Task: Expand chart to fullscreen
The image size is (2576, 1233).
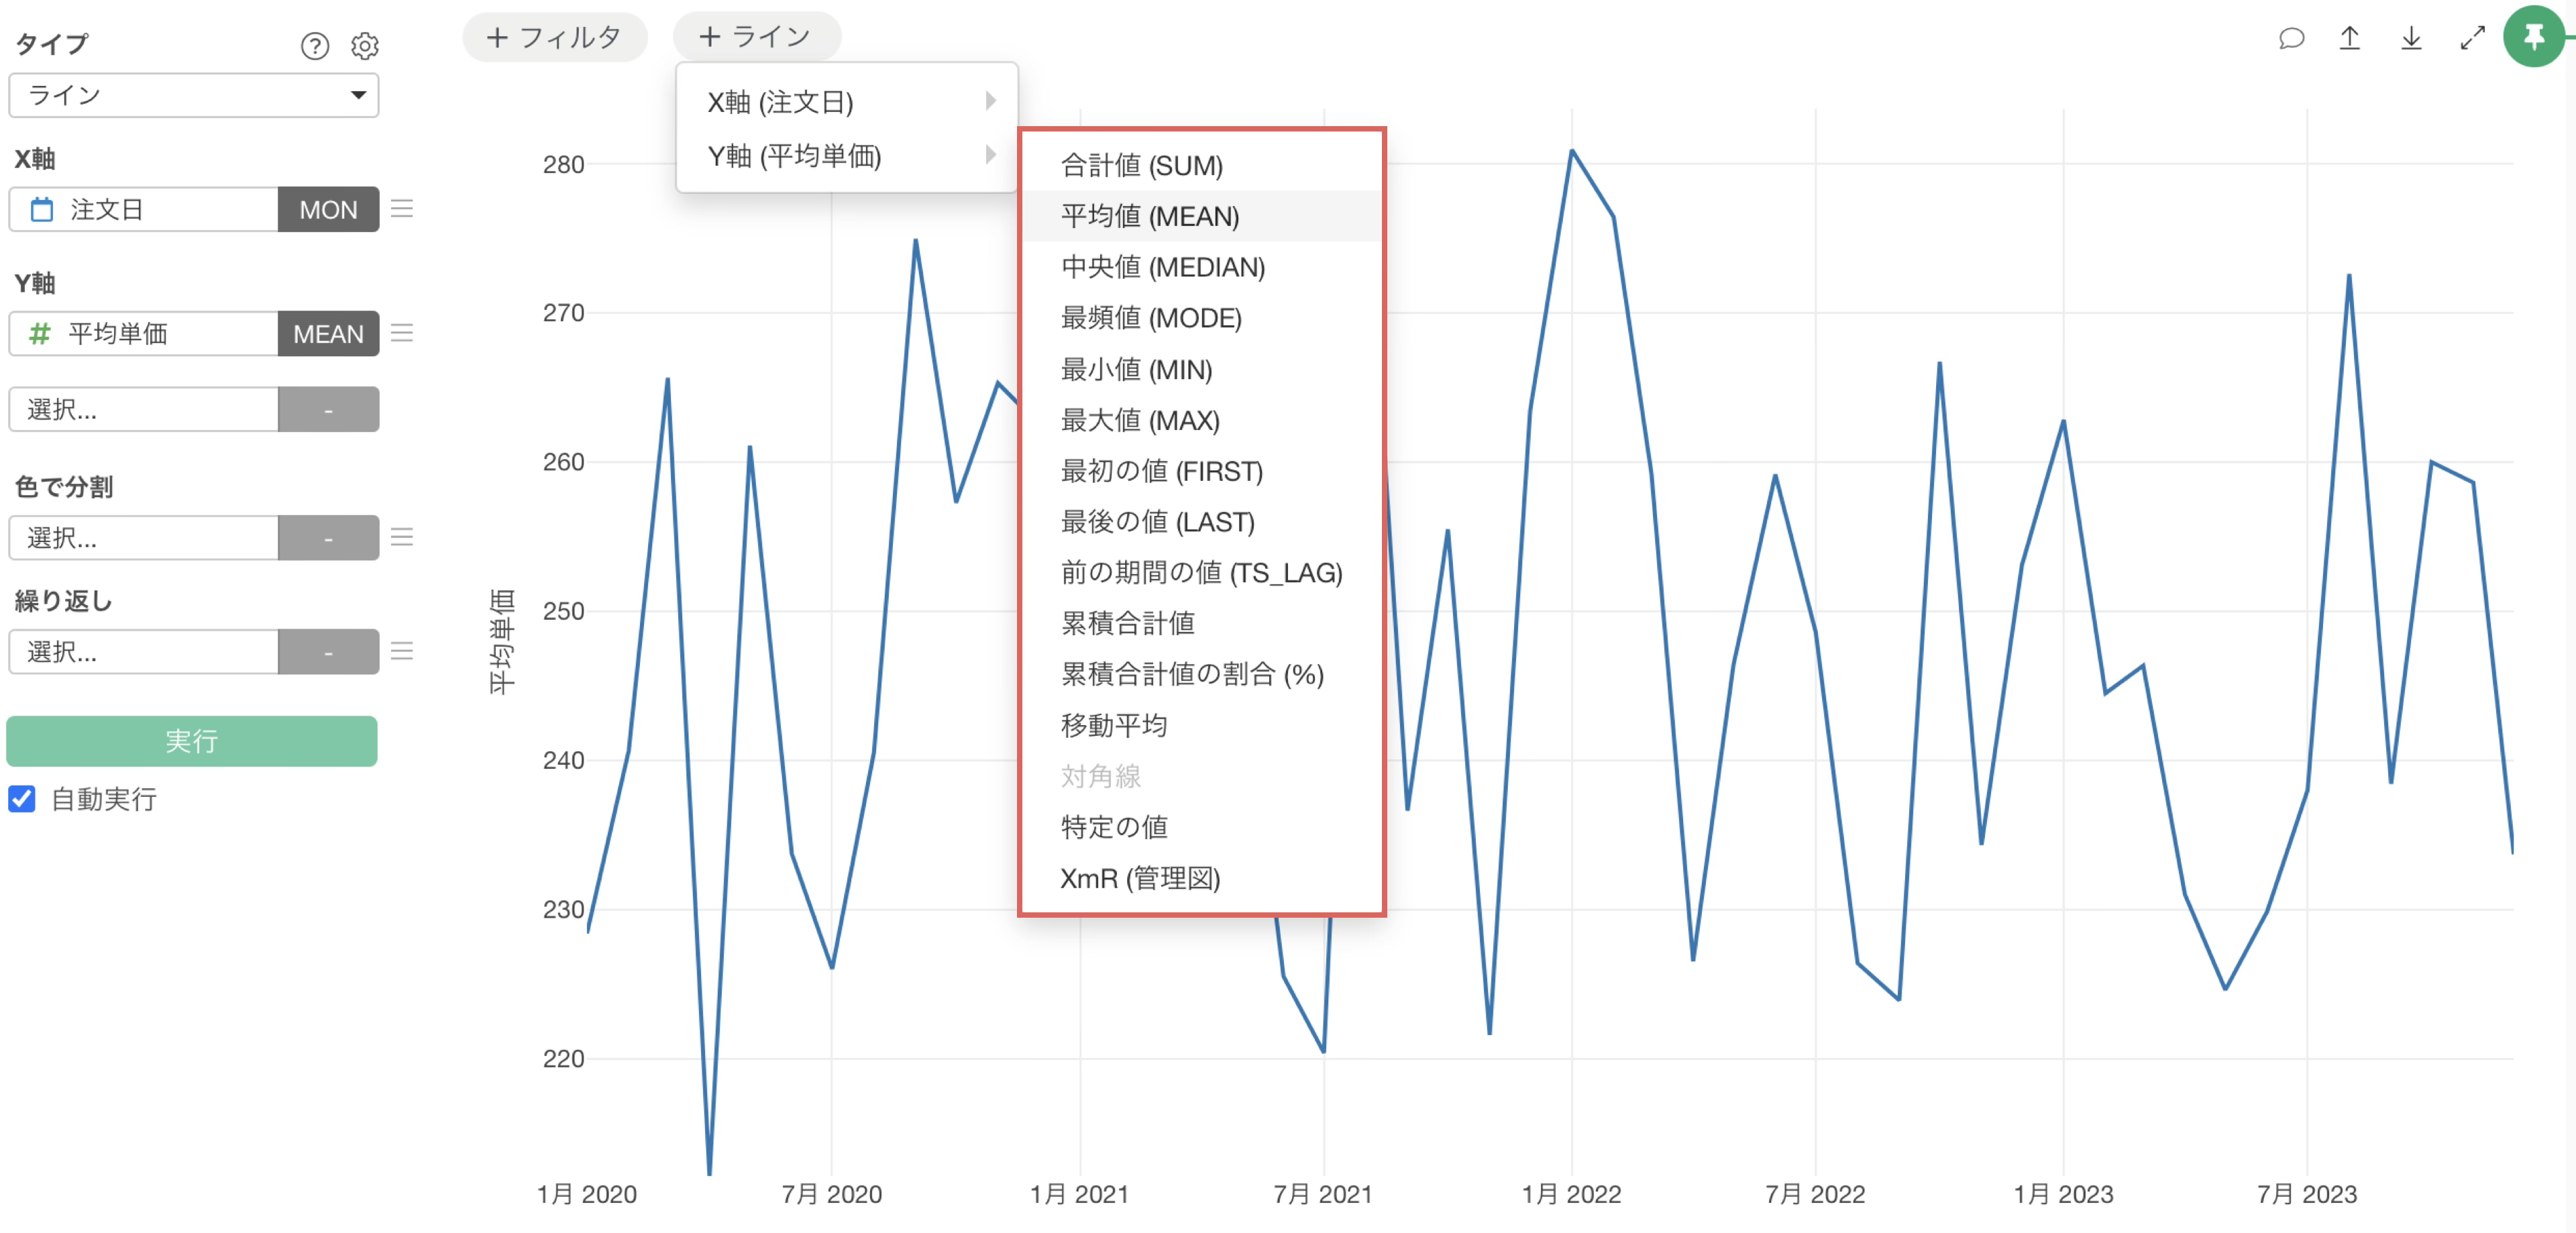Action: click(2472, 39)
